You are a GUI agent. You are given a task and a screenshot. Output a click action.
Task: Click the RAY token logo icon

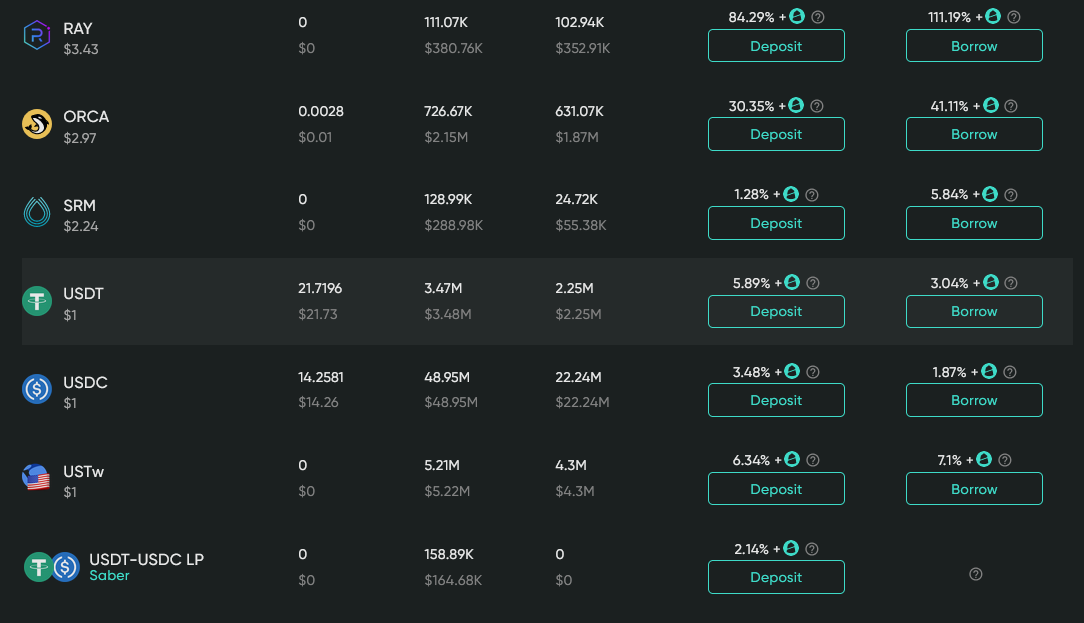(37, 36)
